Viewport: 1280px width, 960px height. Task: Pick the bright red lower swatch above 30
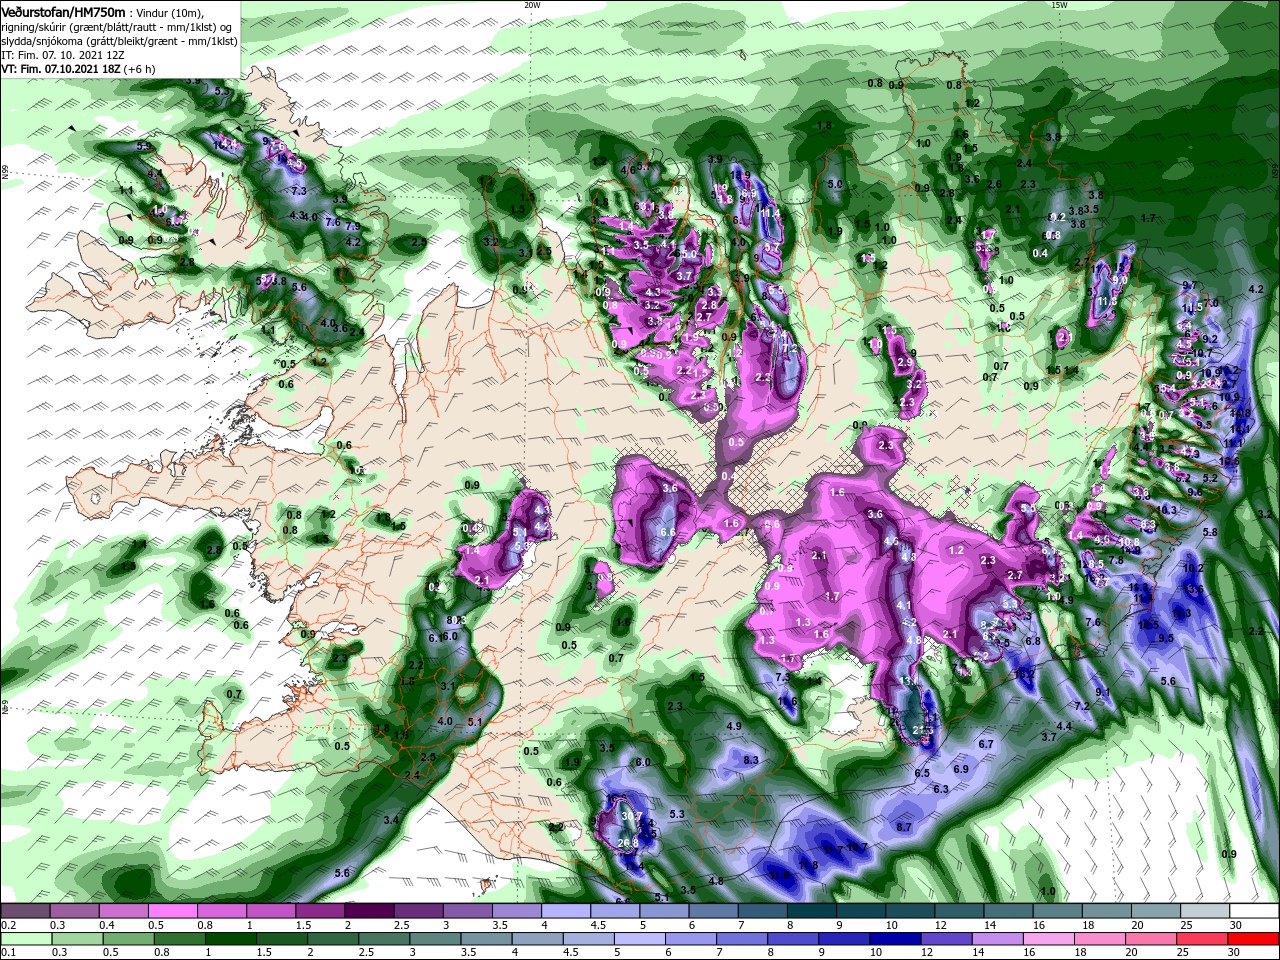click(x=1255, y=939)
